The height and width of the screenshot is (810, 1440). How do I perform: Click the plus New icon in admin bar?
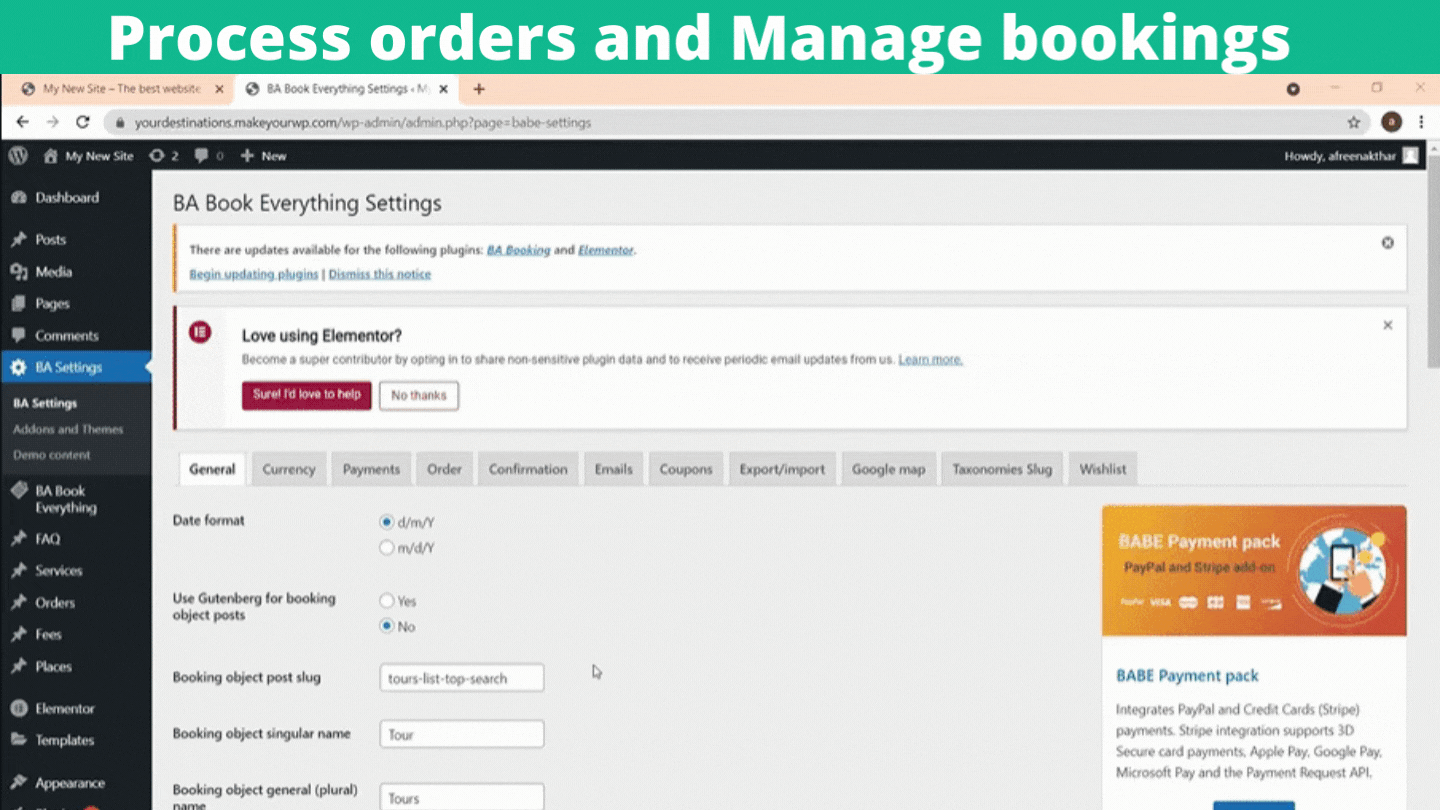click(247, 156)
